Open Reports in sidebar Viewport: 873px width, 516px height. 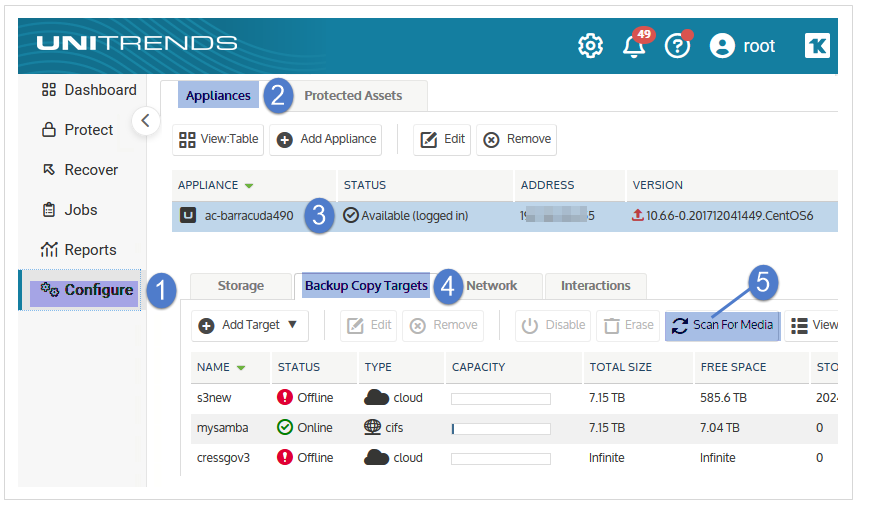[79, 250]
